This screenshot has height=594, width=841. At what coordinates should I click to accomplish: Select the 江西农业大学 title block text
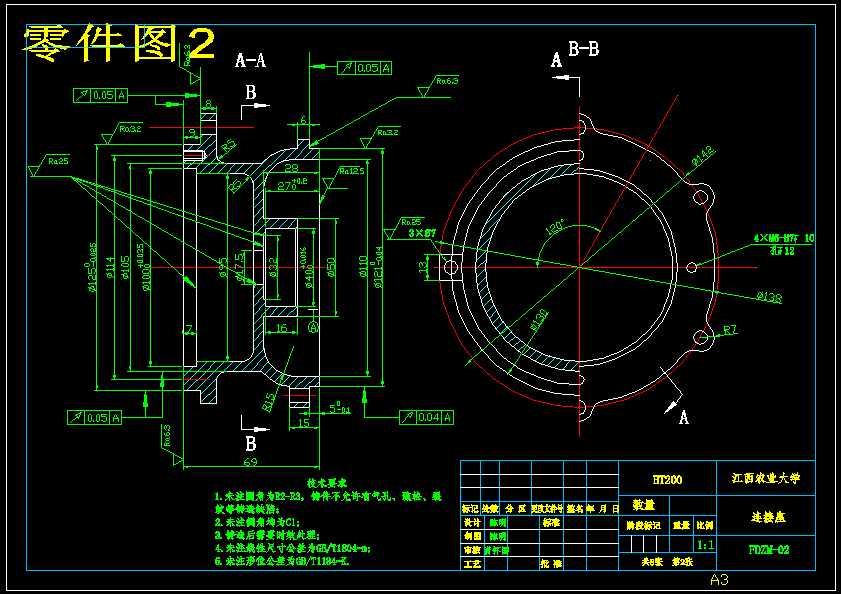[x=766, y=478]
